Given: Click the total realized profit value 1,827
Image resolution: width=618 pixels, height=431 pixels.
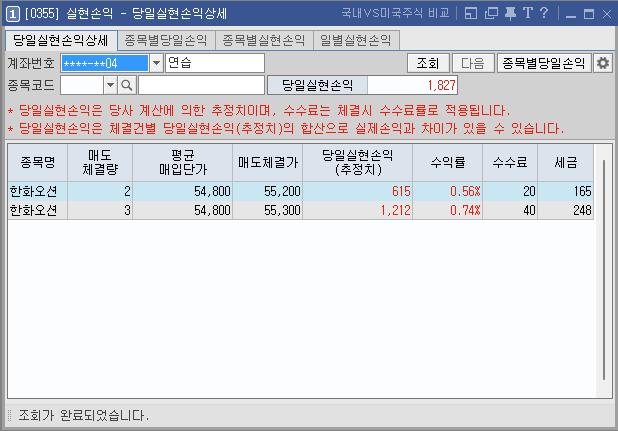Looking at the screenshot, I should pyautogui.click(x=441, y=85).
